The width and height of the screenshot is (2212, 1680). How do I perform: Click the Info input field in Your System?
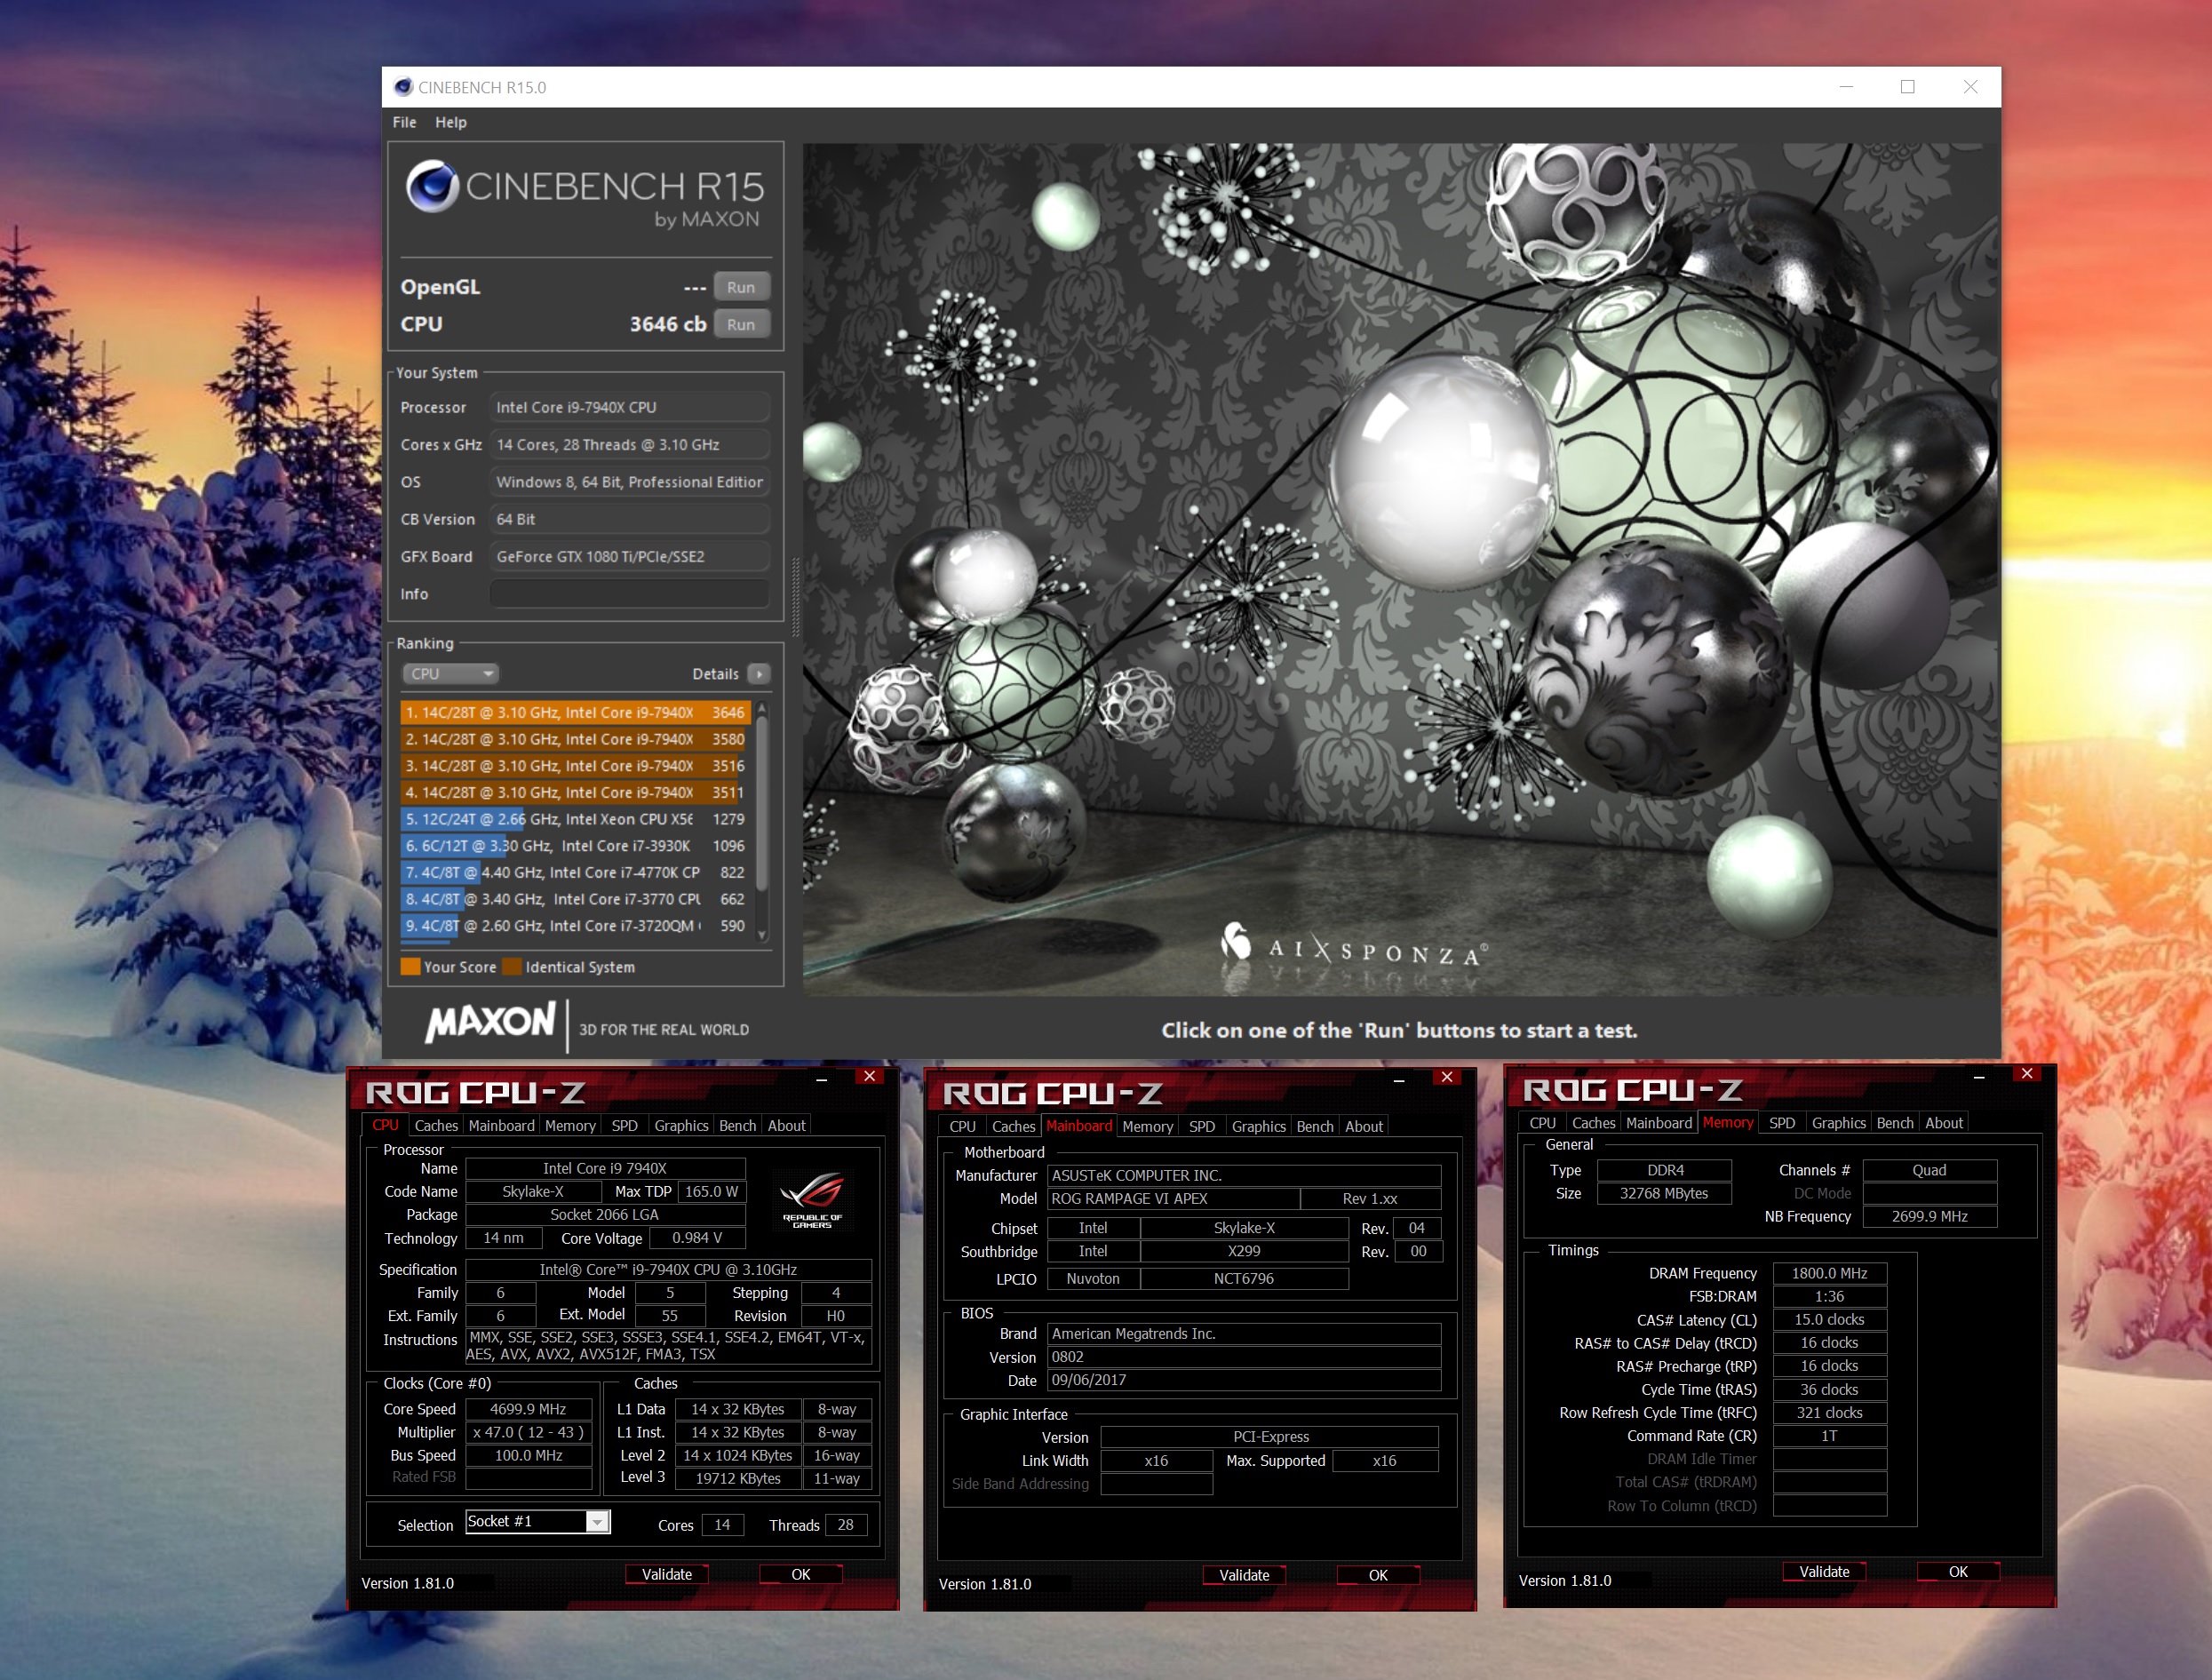[x=630, y=594]
